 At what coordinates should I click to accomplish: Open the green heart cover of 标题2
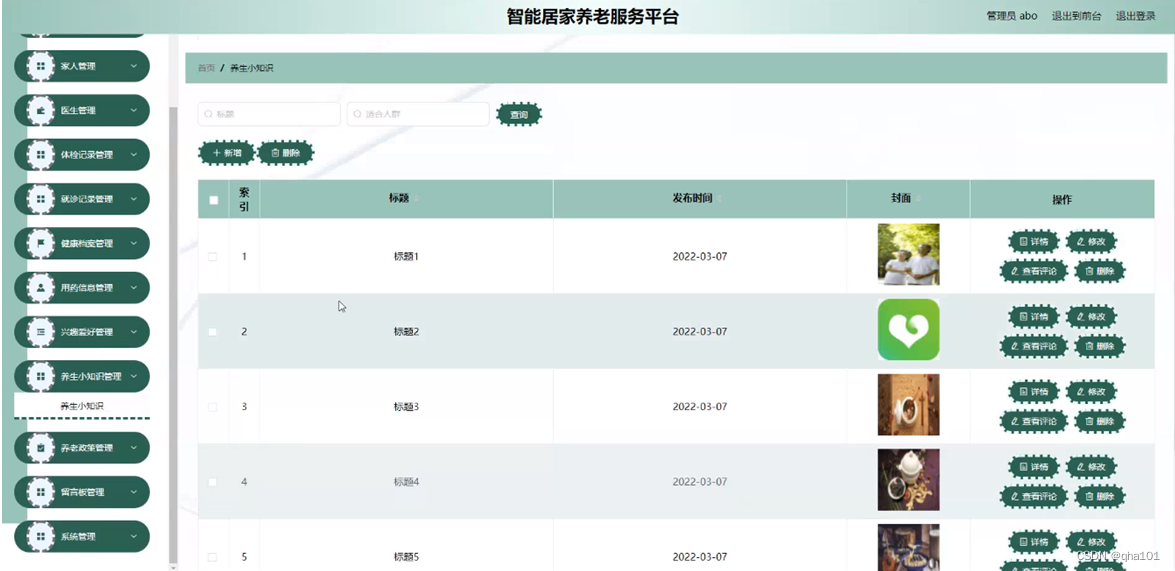coord(908,330)
